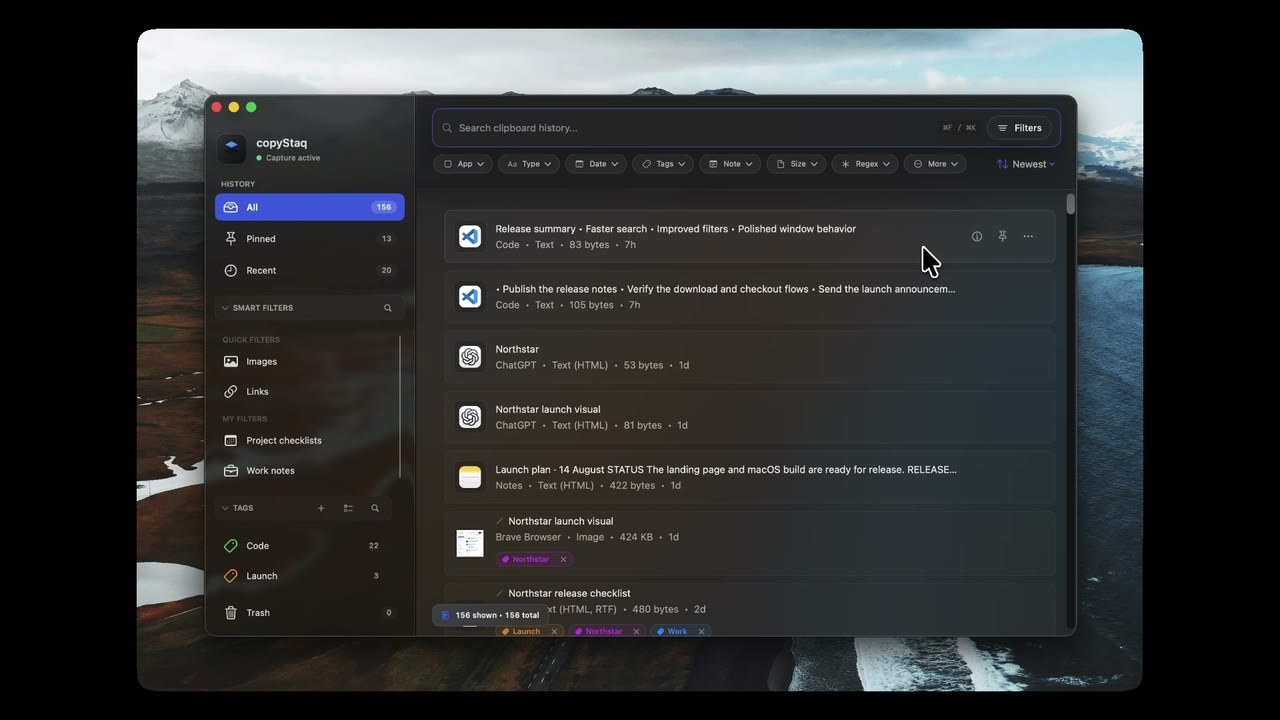The width and height of the screenshot is (1280, 720).
Task: Click Notes app icon on Launch plan row
Action: (x=470, y=477)
